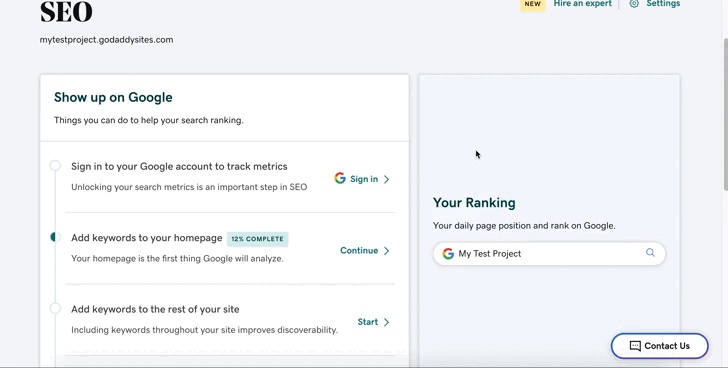Continue adding homepage keywords
Screen dimensions: 728x368
[x=359, y=251]
